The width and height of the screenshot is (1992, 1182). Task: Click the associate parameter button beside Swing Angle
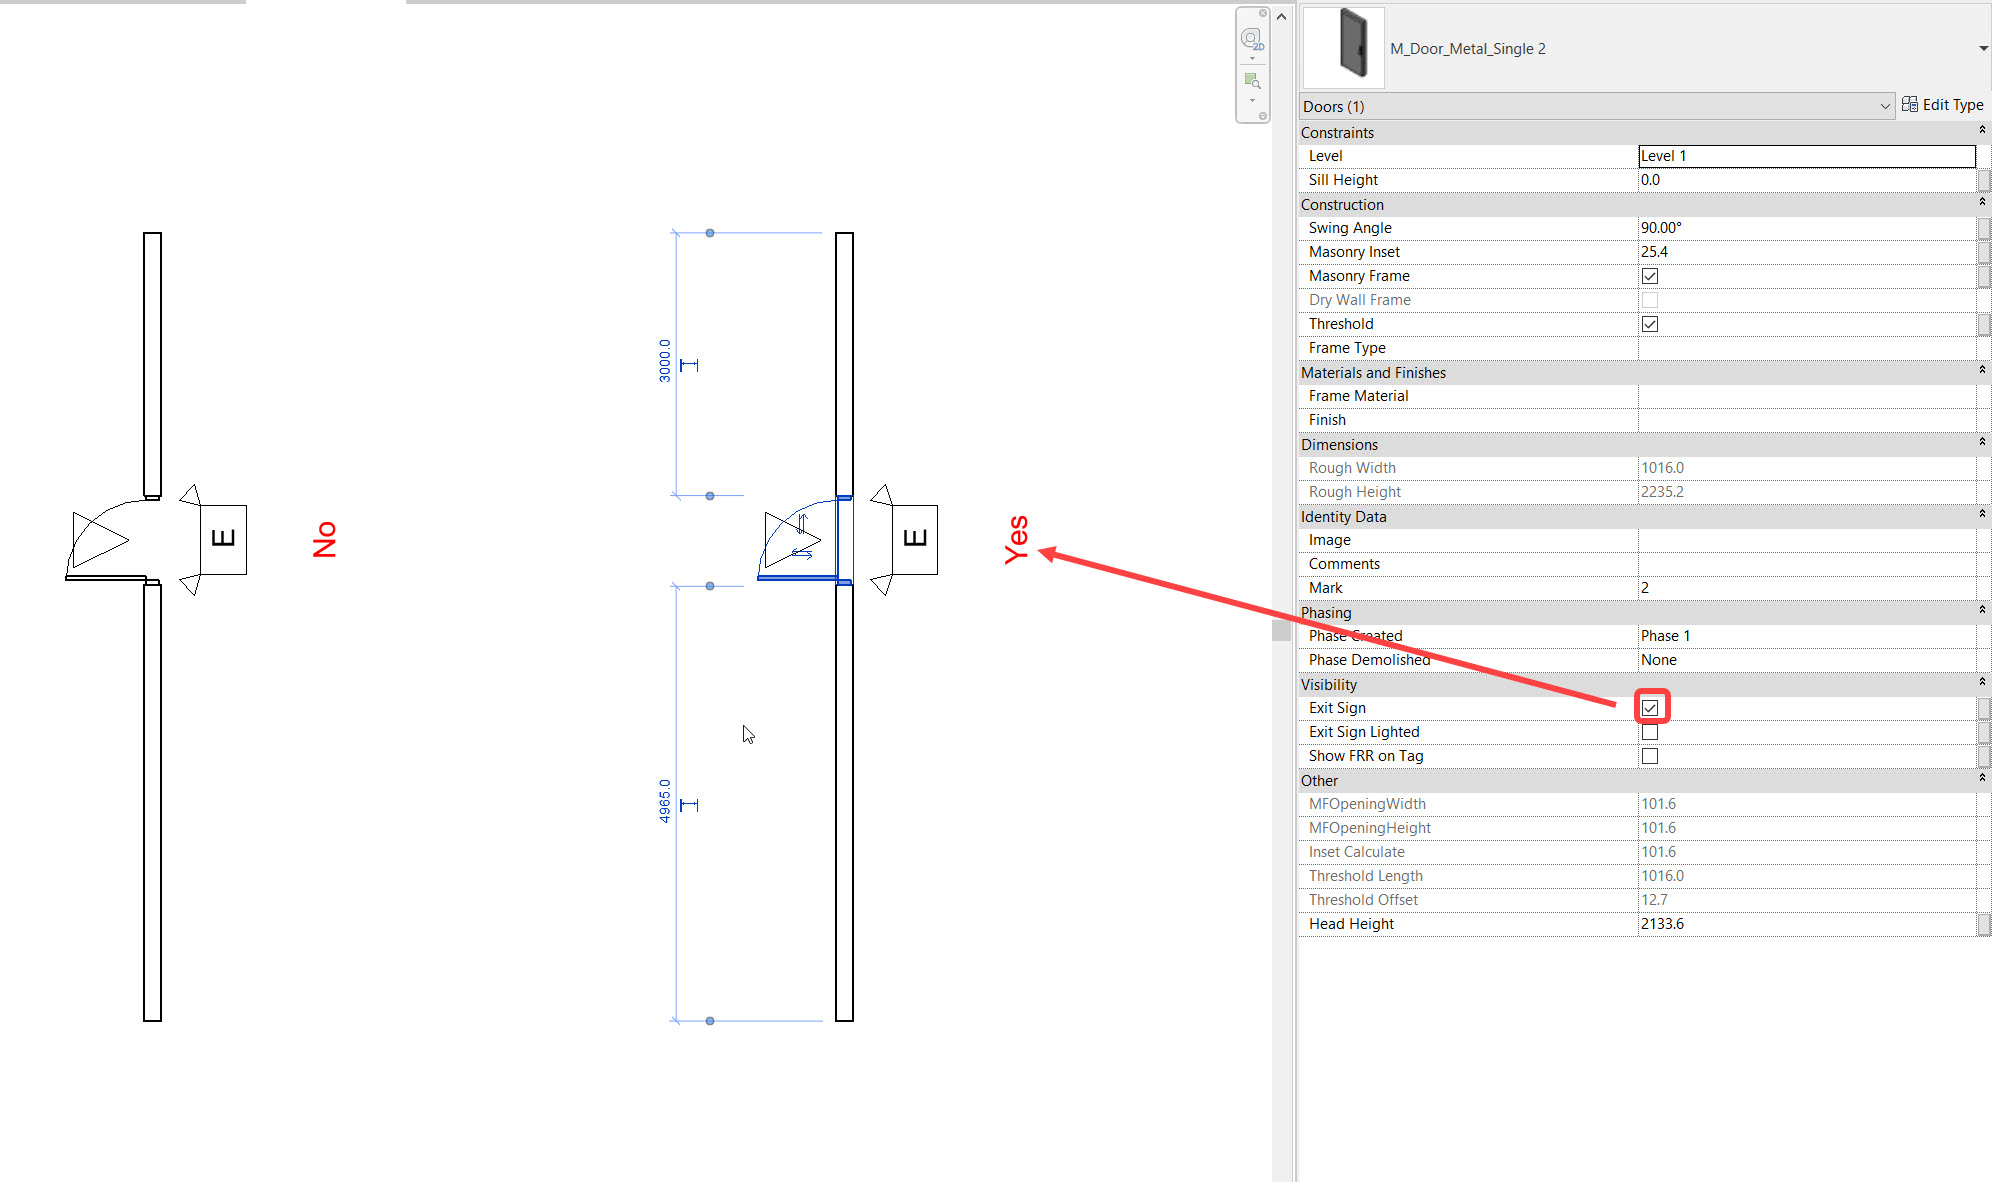click(x=1984, y=228)
